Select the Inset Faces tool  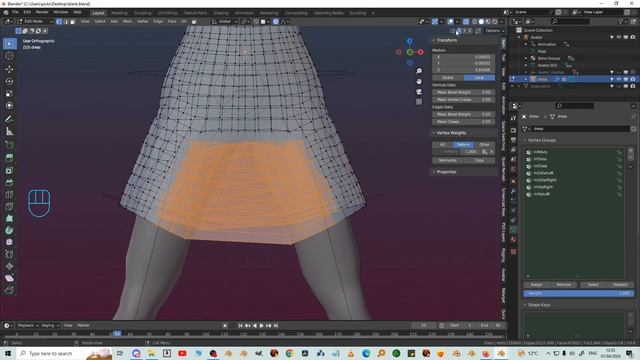tap(9, 170)
